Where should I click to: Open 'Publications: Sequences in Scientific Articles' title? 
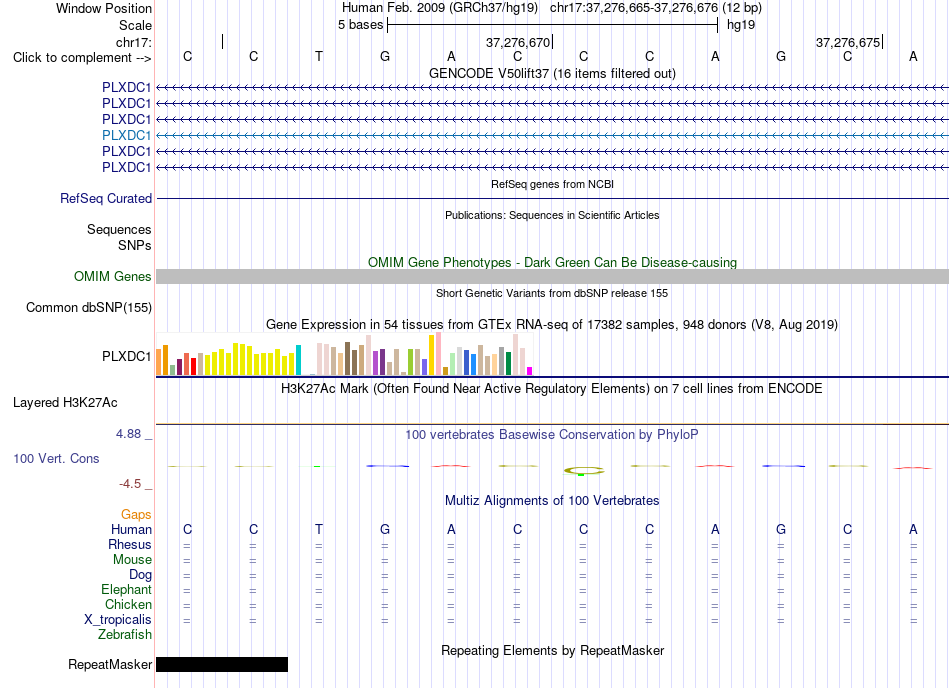(552, 215)
